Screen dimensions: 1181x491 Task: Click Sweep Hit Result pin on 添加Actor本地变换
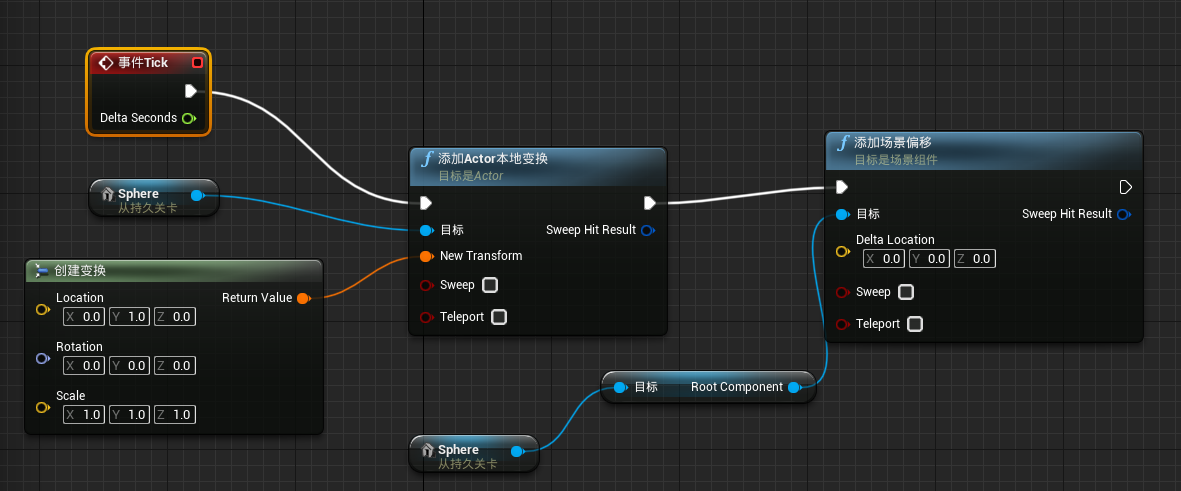point(647,230)
